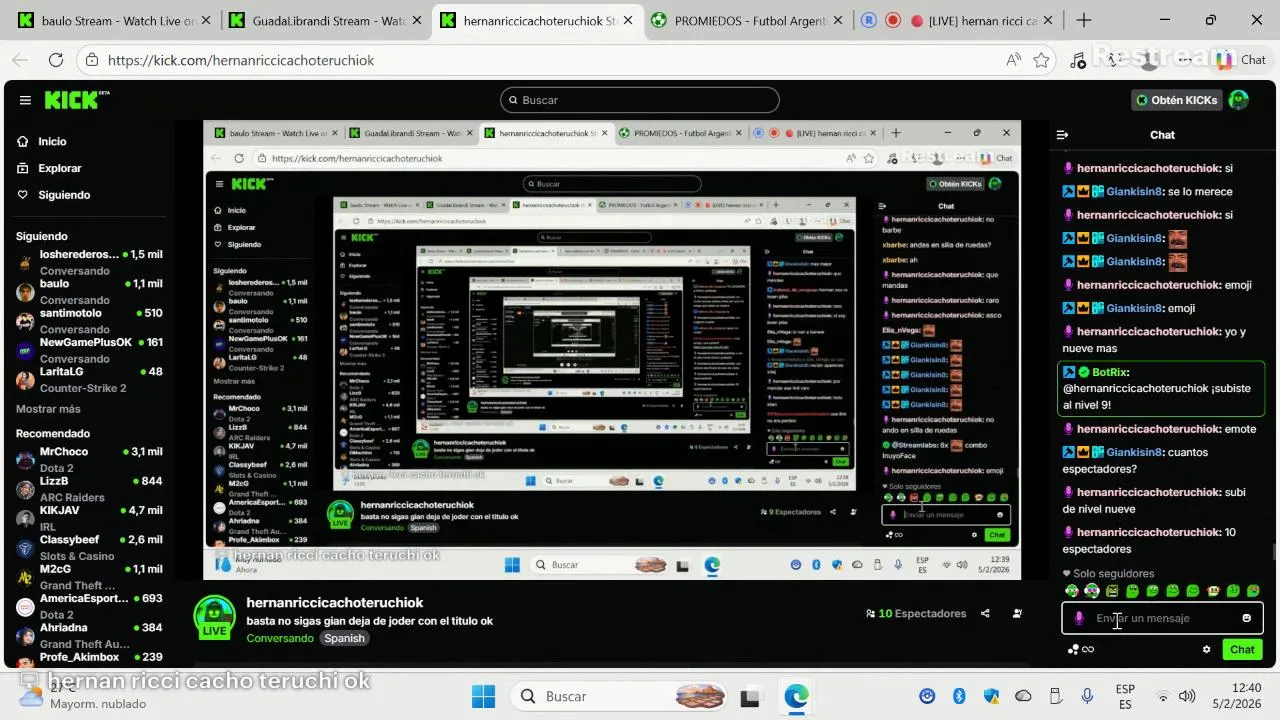
Task: Open Windows Start menu
Action: point(483,696)
